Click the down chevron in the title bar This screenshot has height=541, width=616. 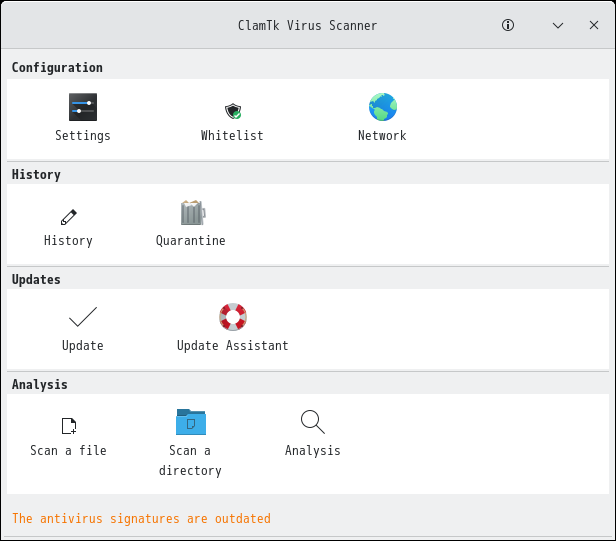click(557, 25)
